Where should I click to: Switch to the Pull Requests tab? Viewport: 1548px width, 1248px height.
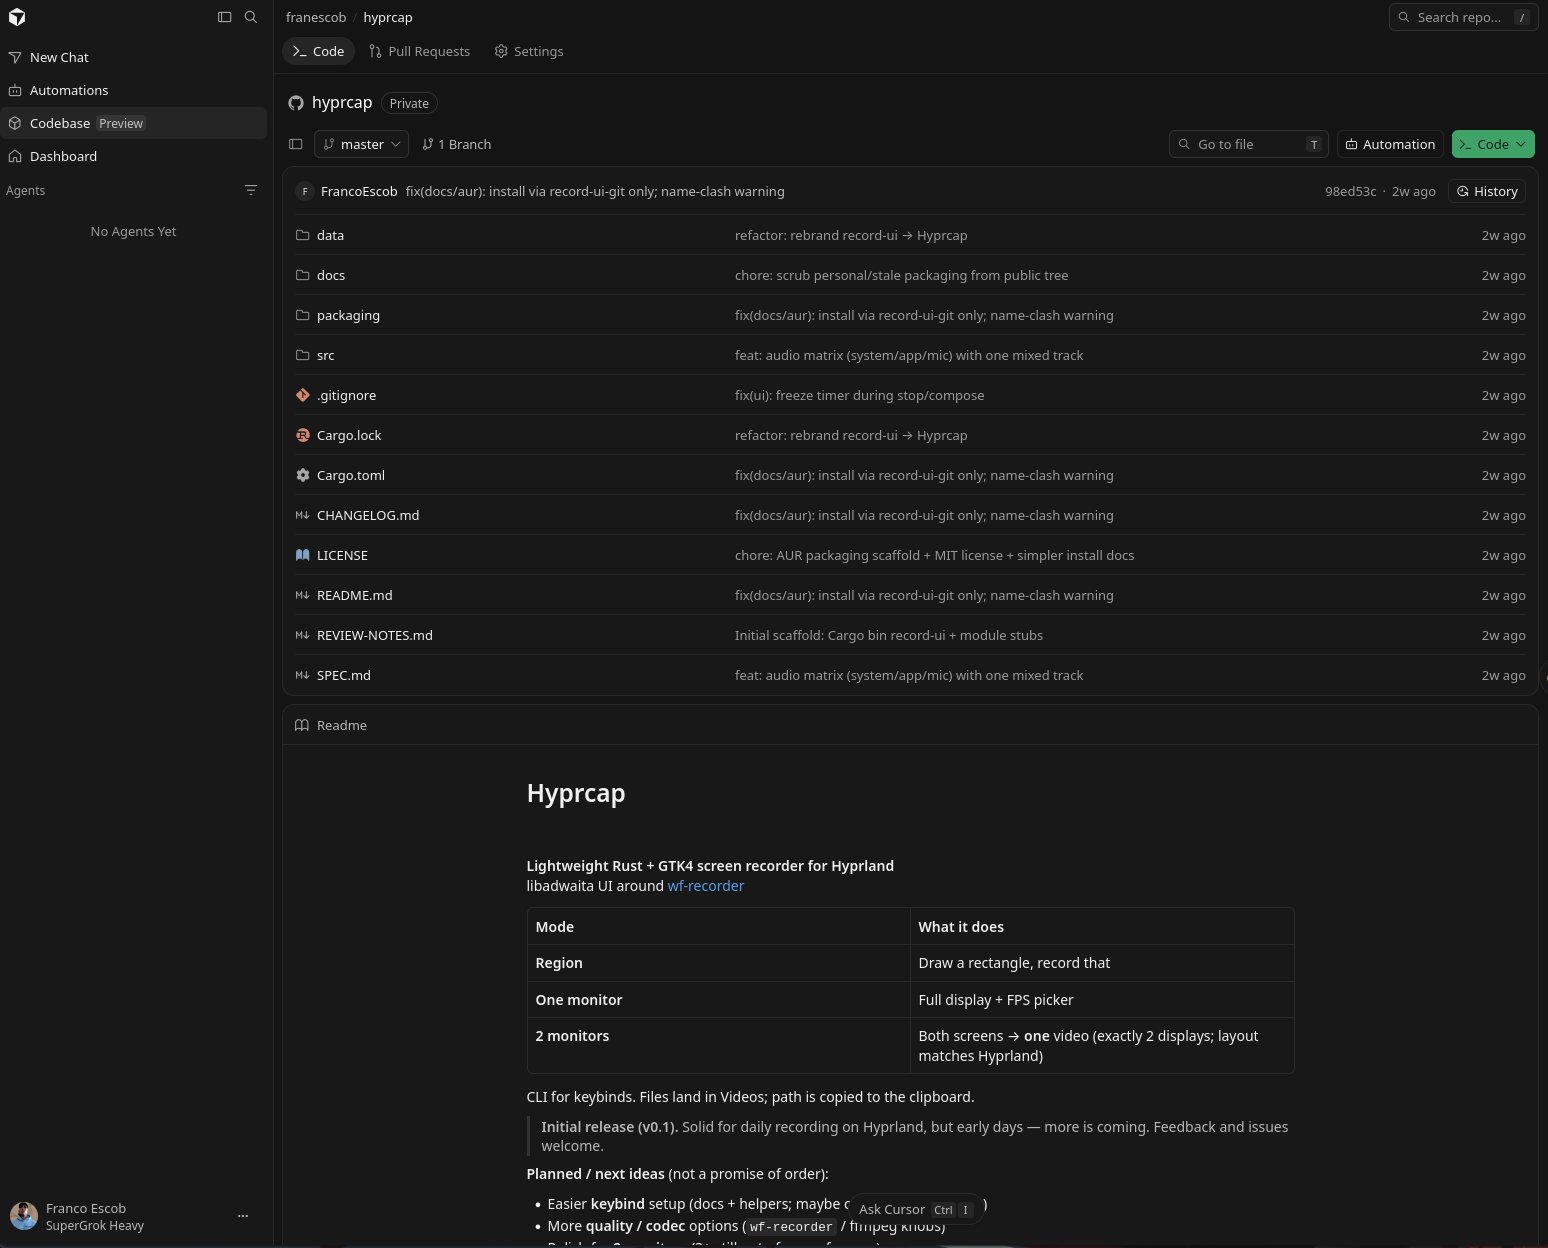click(x=419, y=51)
